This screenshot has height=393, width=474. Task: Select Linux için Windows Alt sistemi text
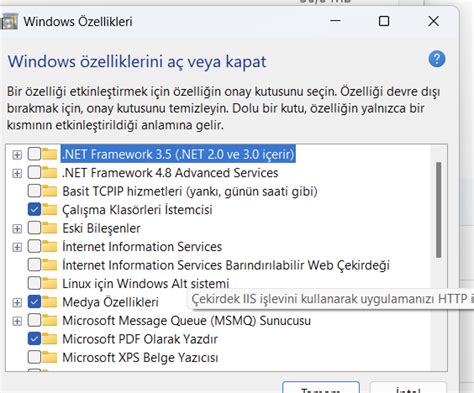pyautogui.click(x=146, y=284)
